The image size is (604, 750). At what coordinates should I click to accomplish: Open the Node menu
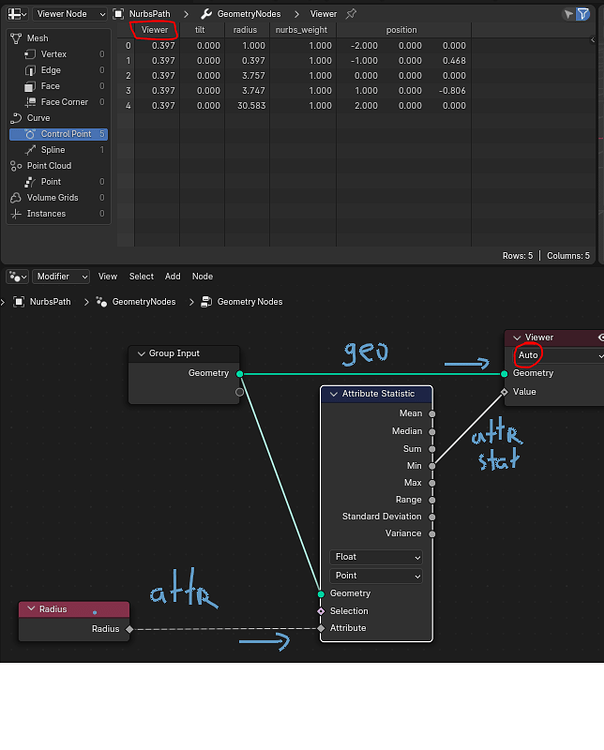(x=202, y=276)
